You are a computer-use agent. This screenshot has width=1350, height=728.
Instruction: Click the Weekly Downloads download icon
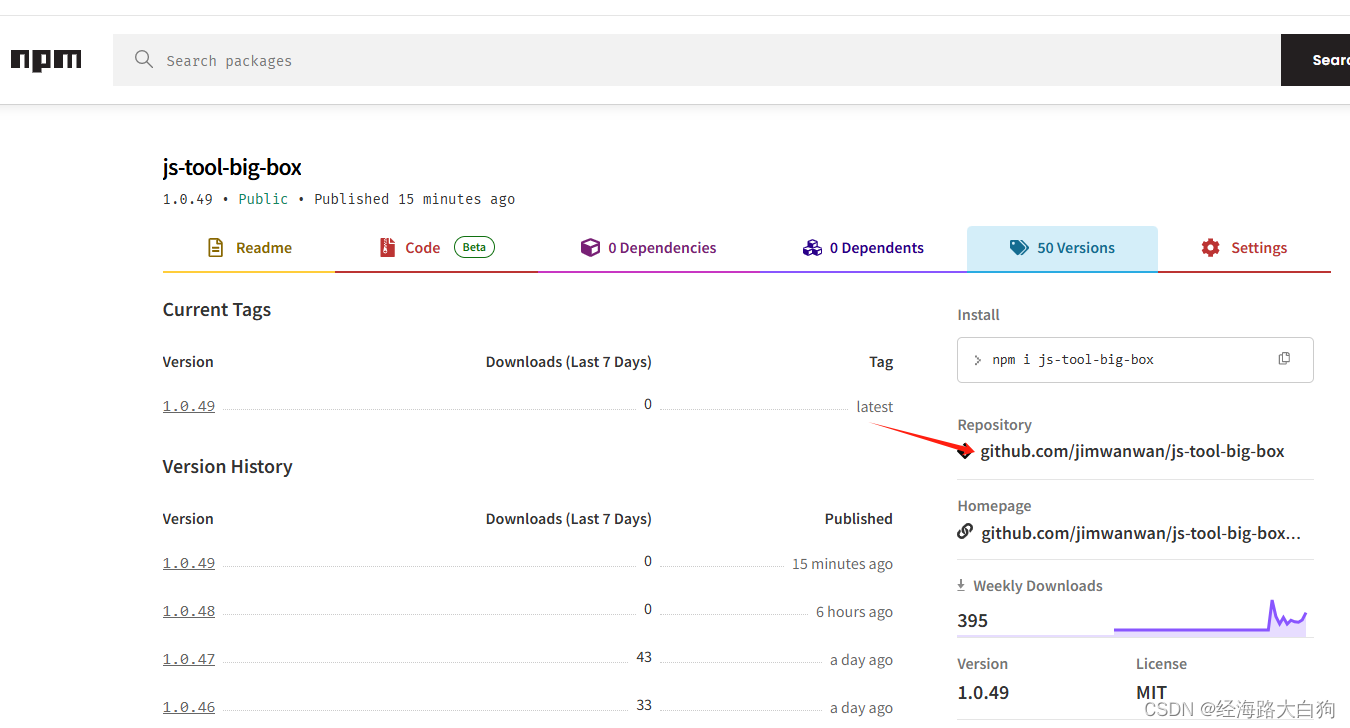coord(961,585)
